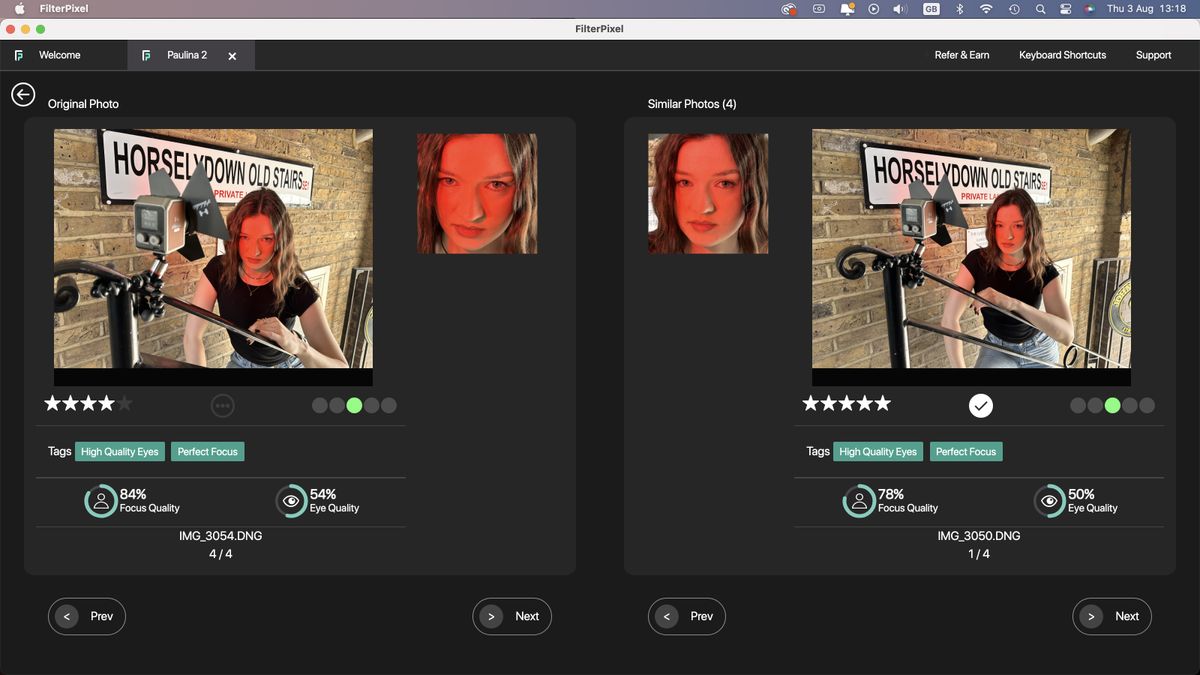Screen dimensions: 1200x675
Task: Click the back arrow at top left
Action: tap(22, 94)
